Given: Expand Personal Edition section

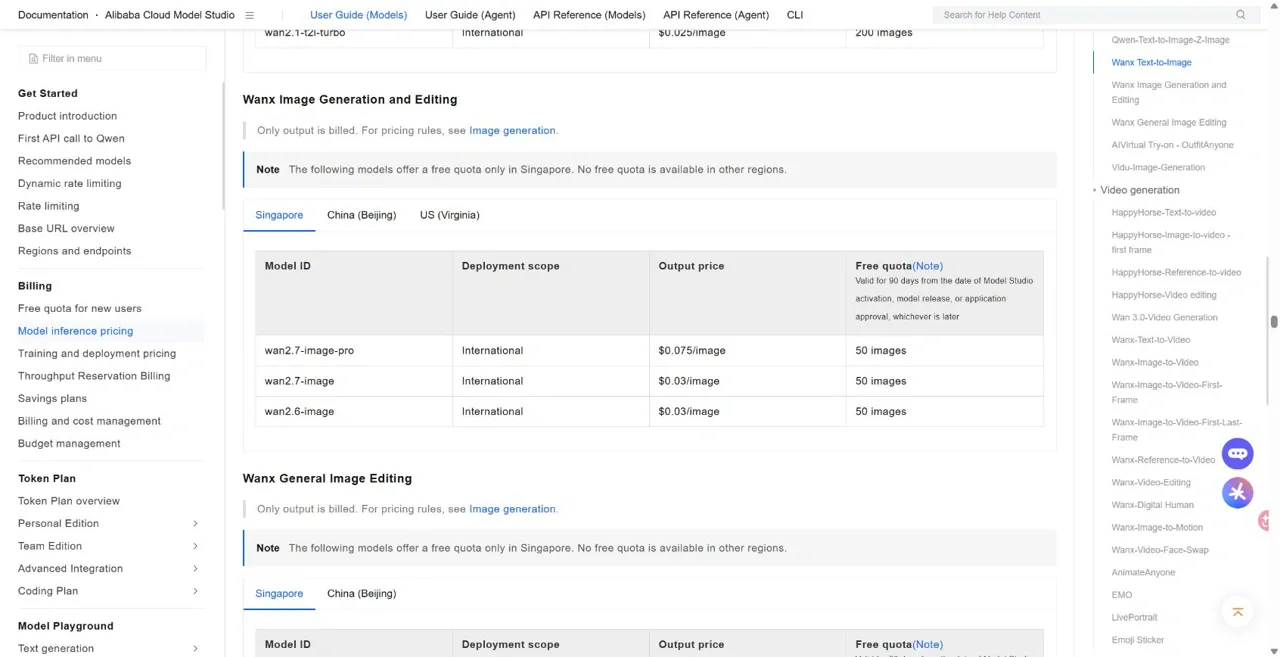Looking at the screenshot, I should click(195, 524).
